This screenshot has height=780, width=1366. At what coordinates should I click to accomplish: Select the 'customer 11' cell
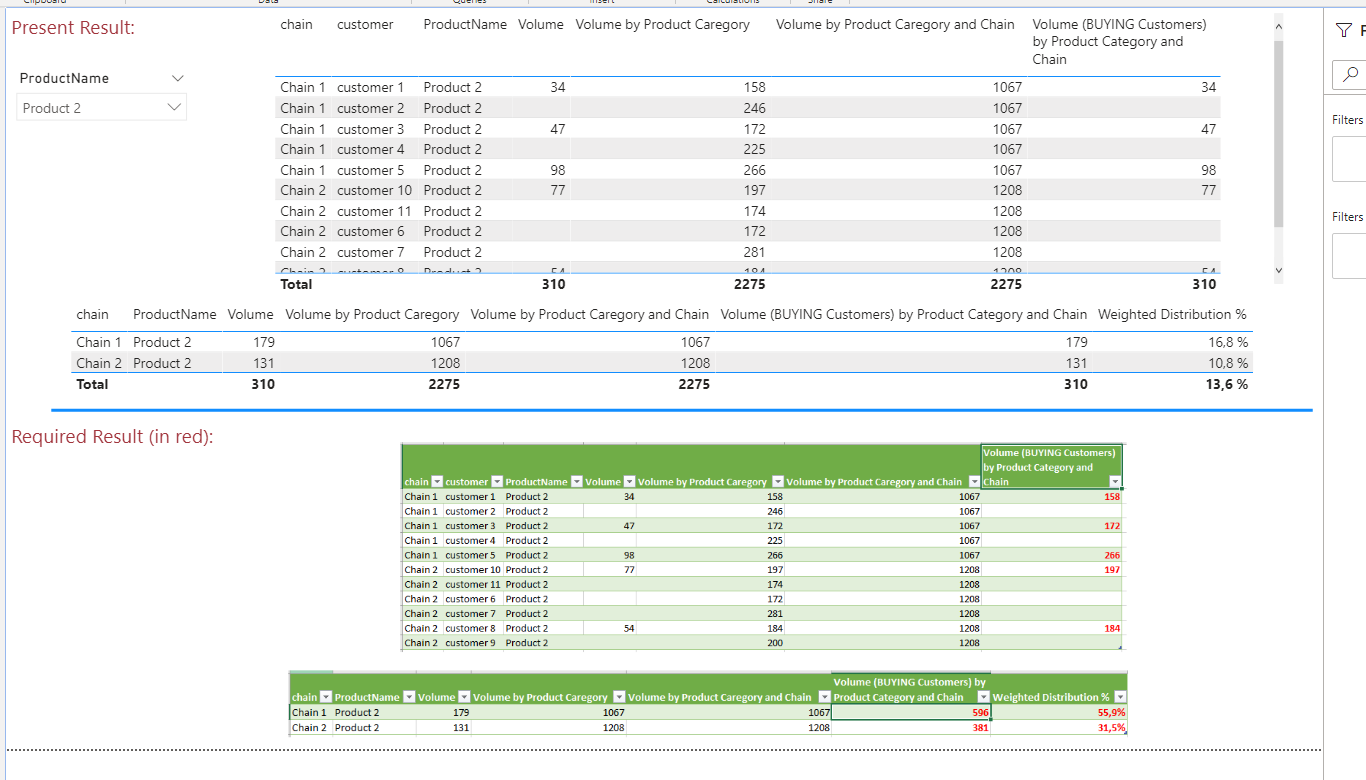(x=374, y=211)
